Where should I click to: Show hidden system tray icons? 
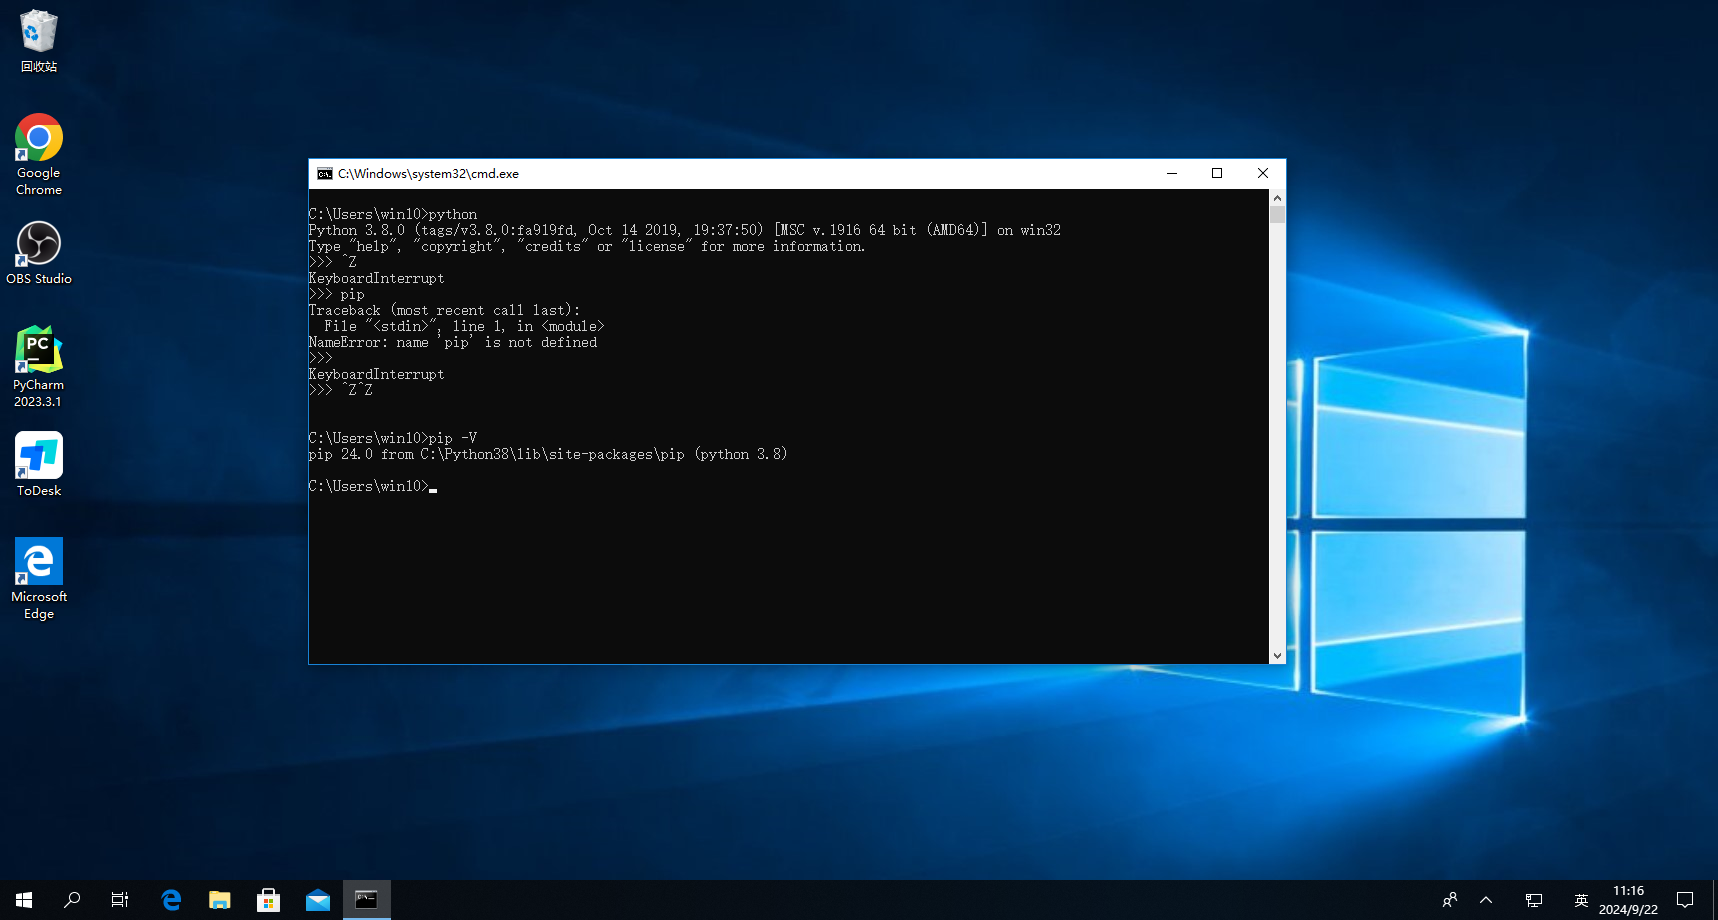1486,900
